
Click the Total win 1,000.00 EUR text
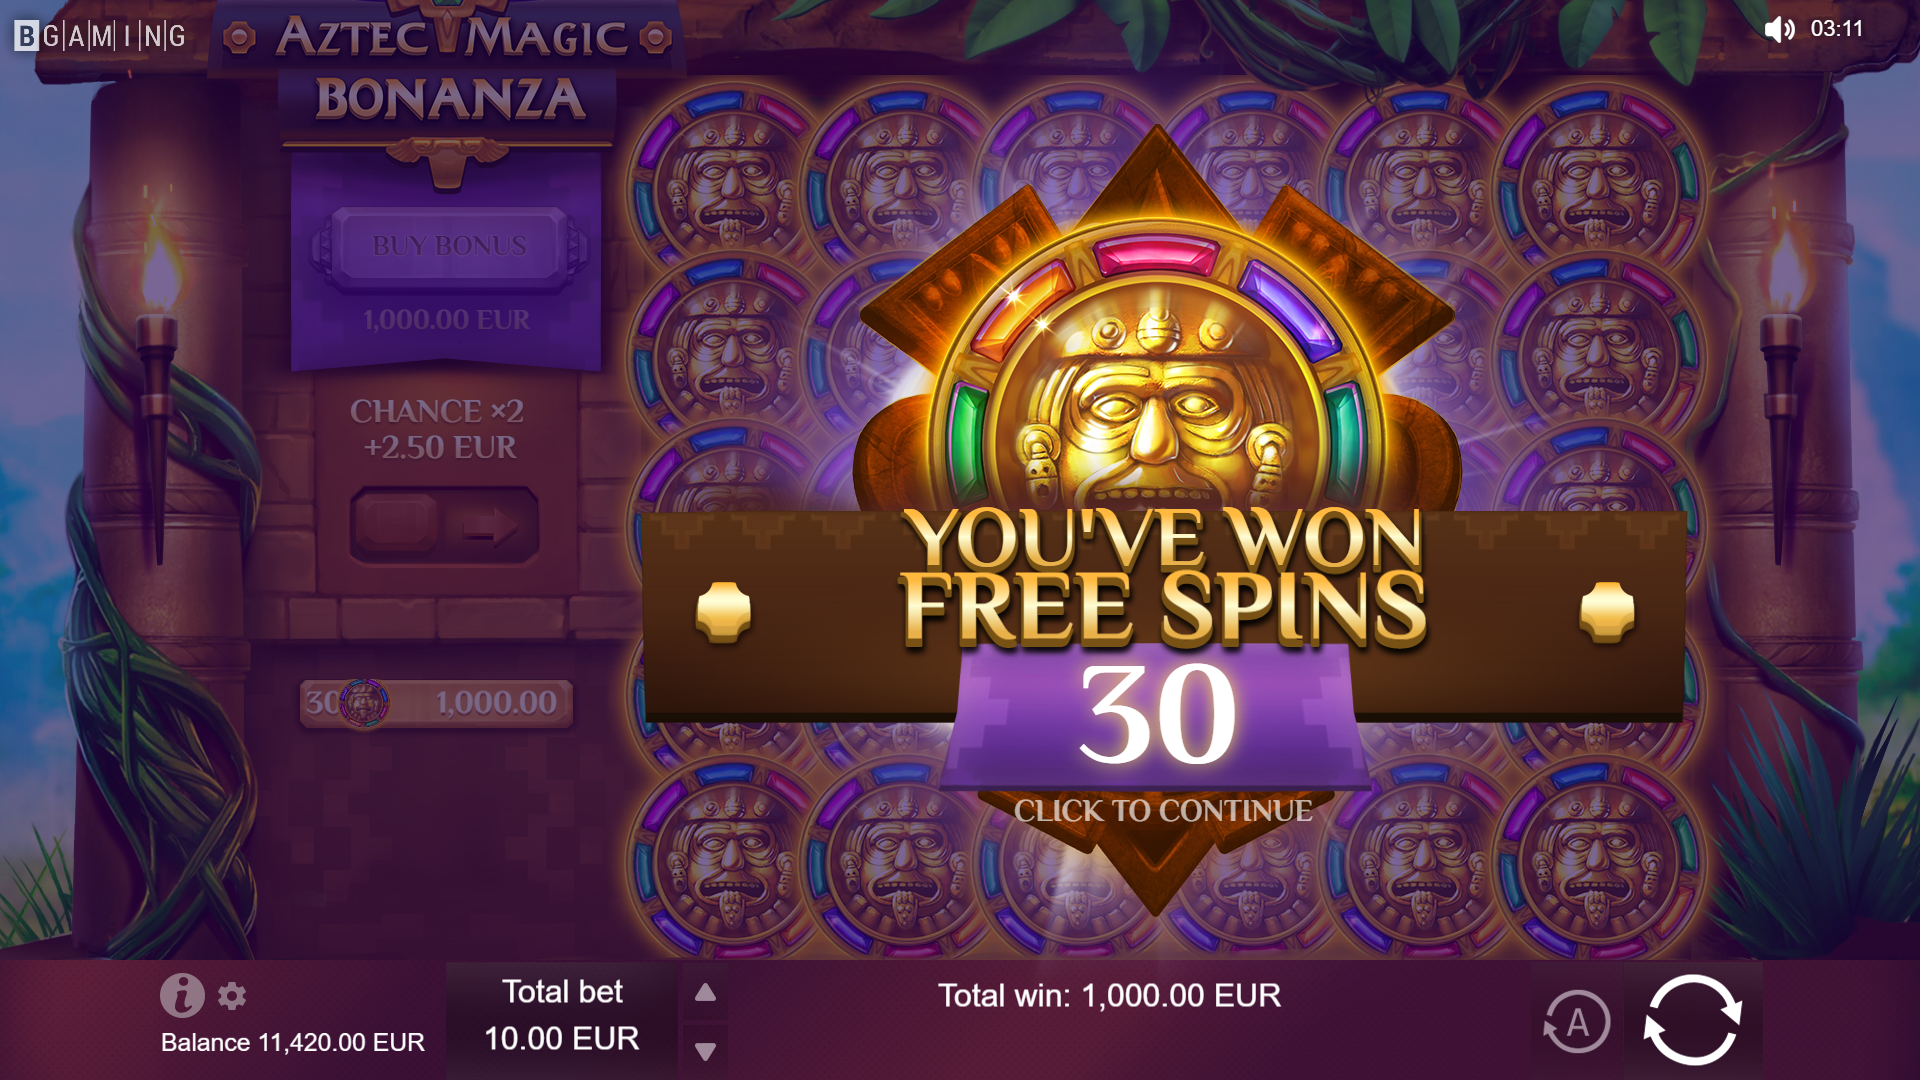pyautogui.click(x=1109, y=996)
